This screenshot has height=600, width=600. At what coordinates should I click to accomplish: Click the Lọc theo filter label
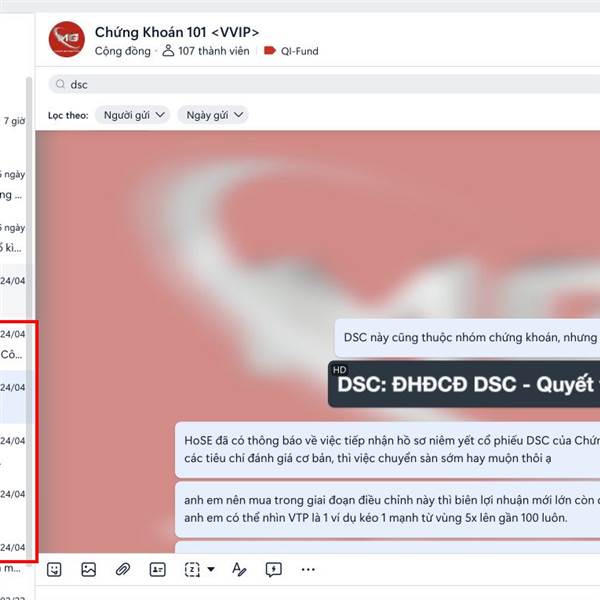[x=68, y=115]
